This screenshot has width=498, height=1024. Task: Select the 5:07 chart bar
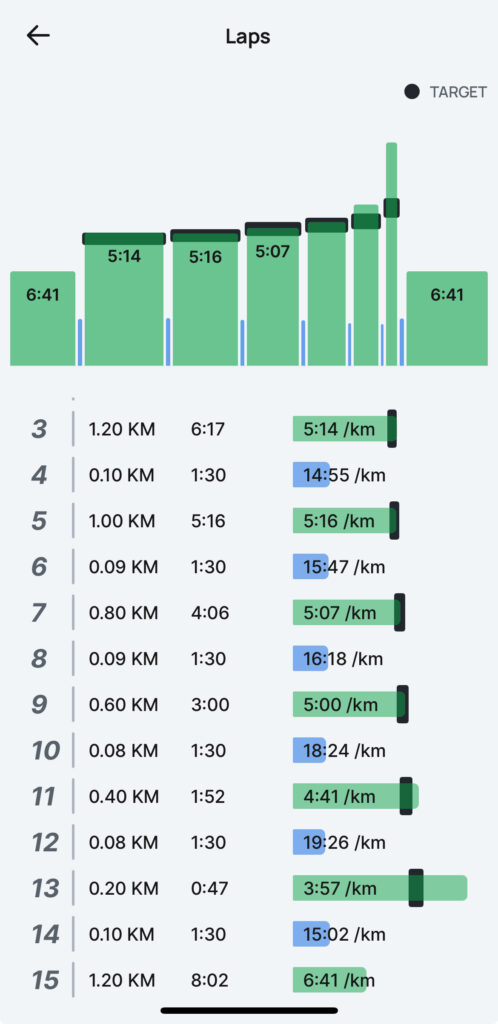[273, 295]
